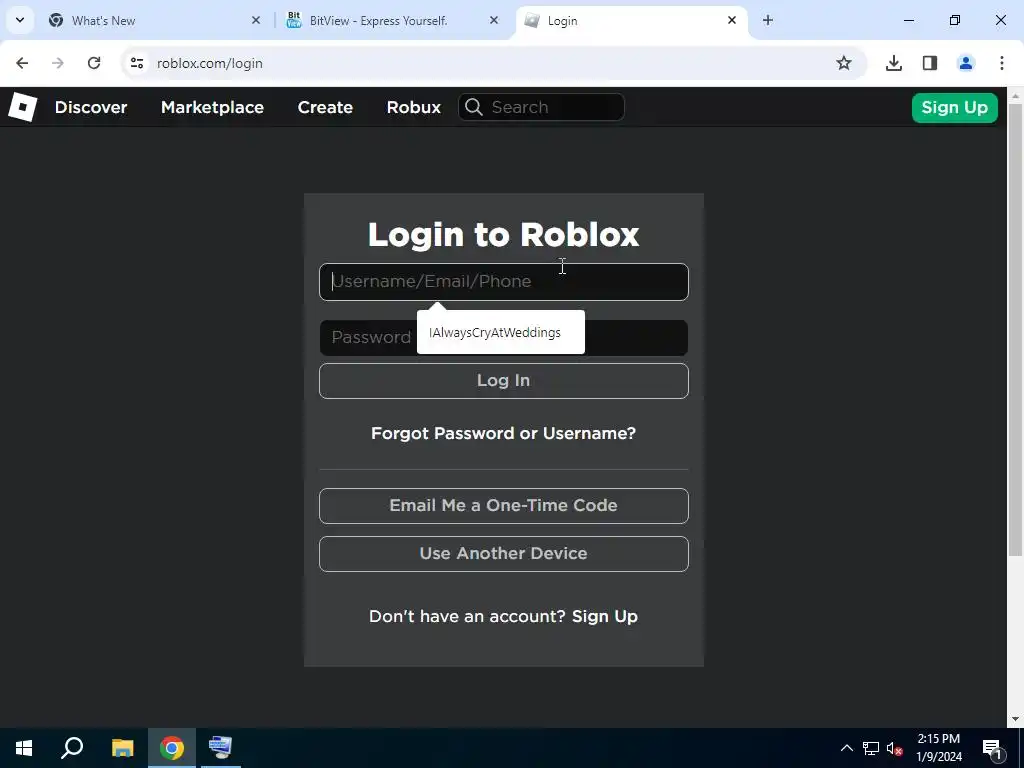
Task: Click the Roblox logo icon
Action: coord(23,107)
